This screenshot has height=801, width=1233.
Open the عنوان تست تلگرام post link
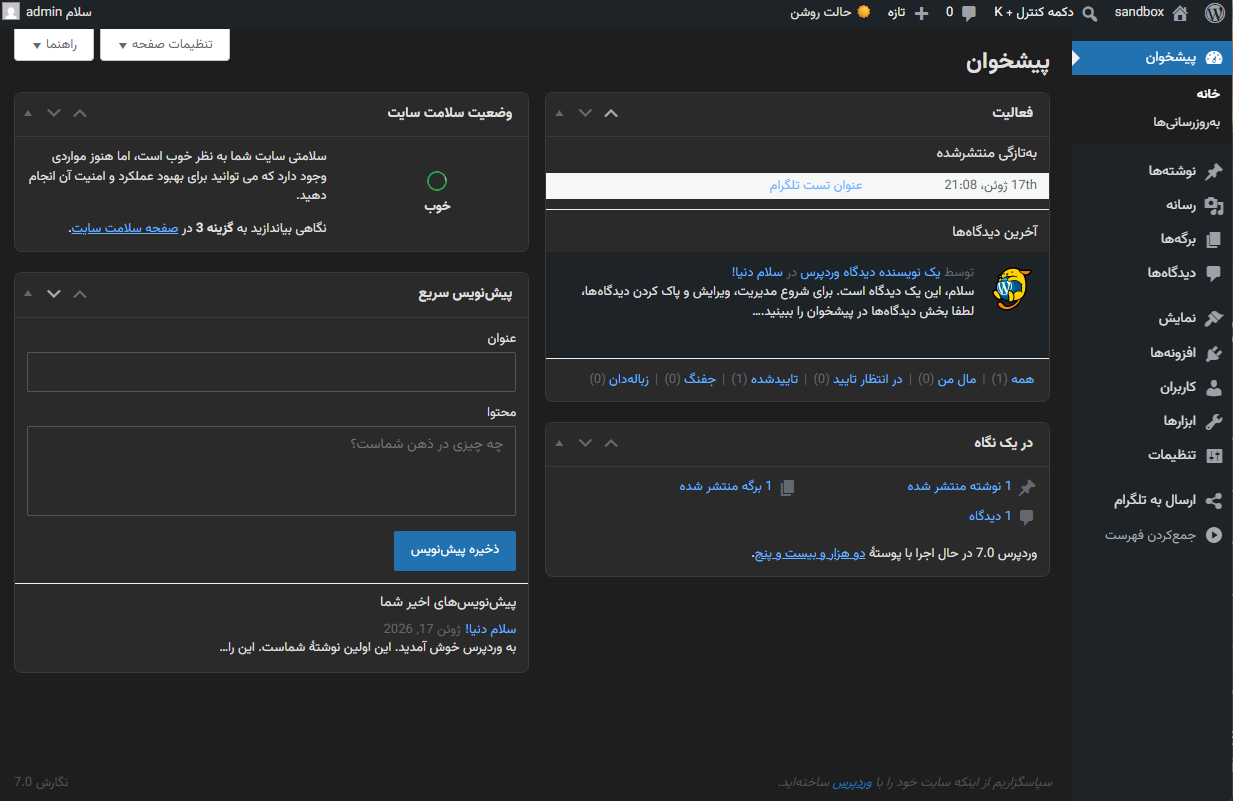pos(816,185)
